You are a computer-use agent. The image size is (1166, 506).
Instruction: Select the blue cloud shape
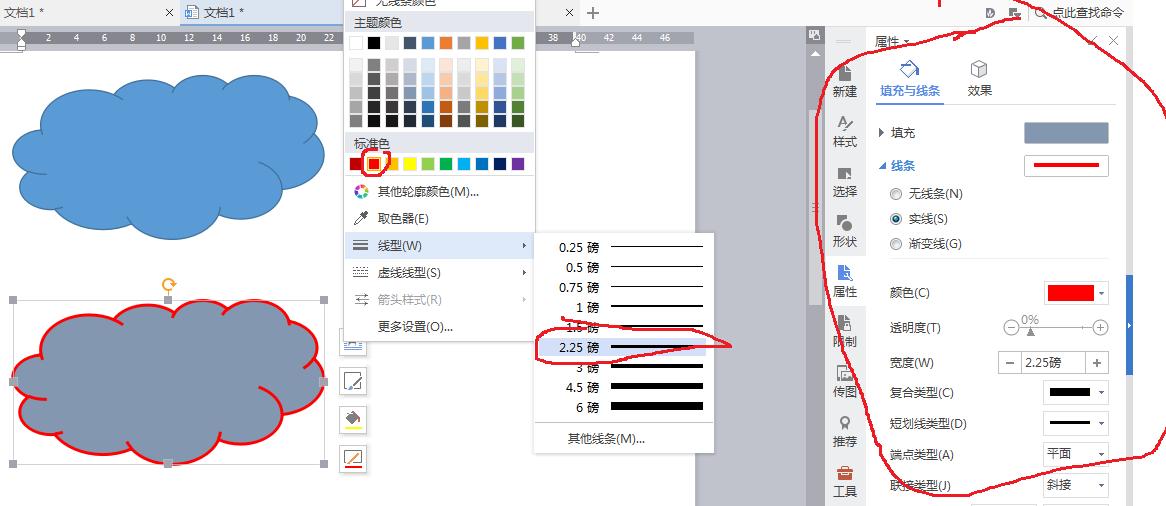pos(169,156)
